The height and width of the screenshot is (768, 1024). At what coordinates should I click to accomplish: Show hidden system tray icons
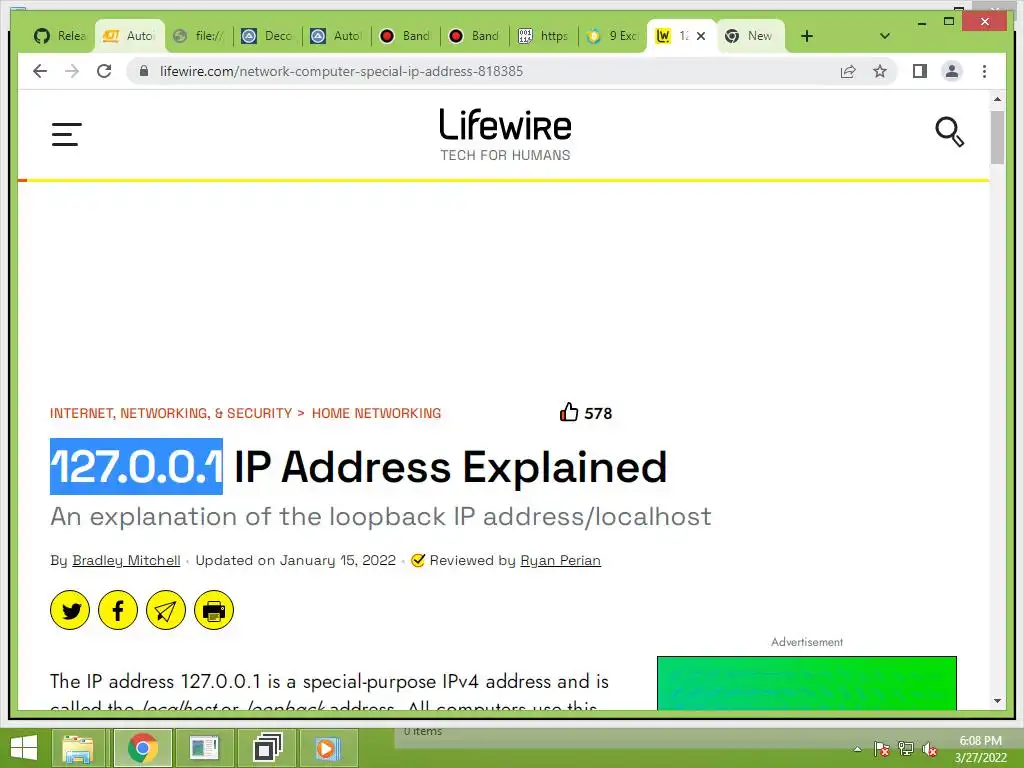858,749
